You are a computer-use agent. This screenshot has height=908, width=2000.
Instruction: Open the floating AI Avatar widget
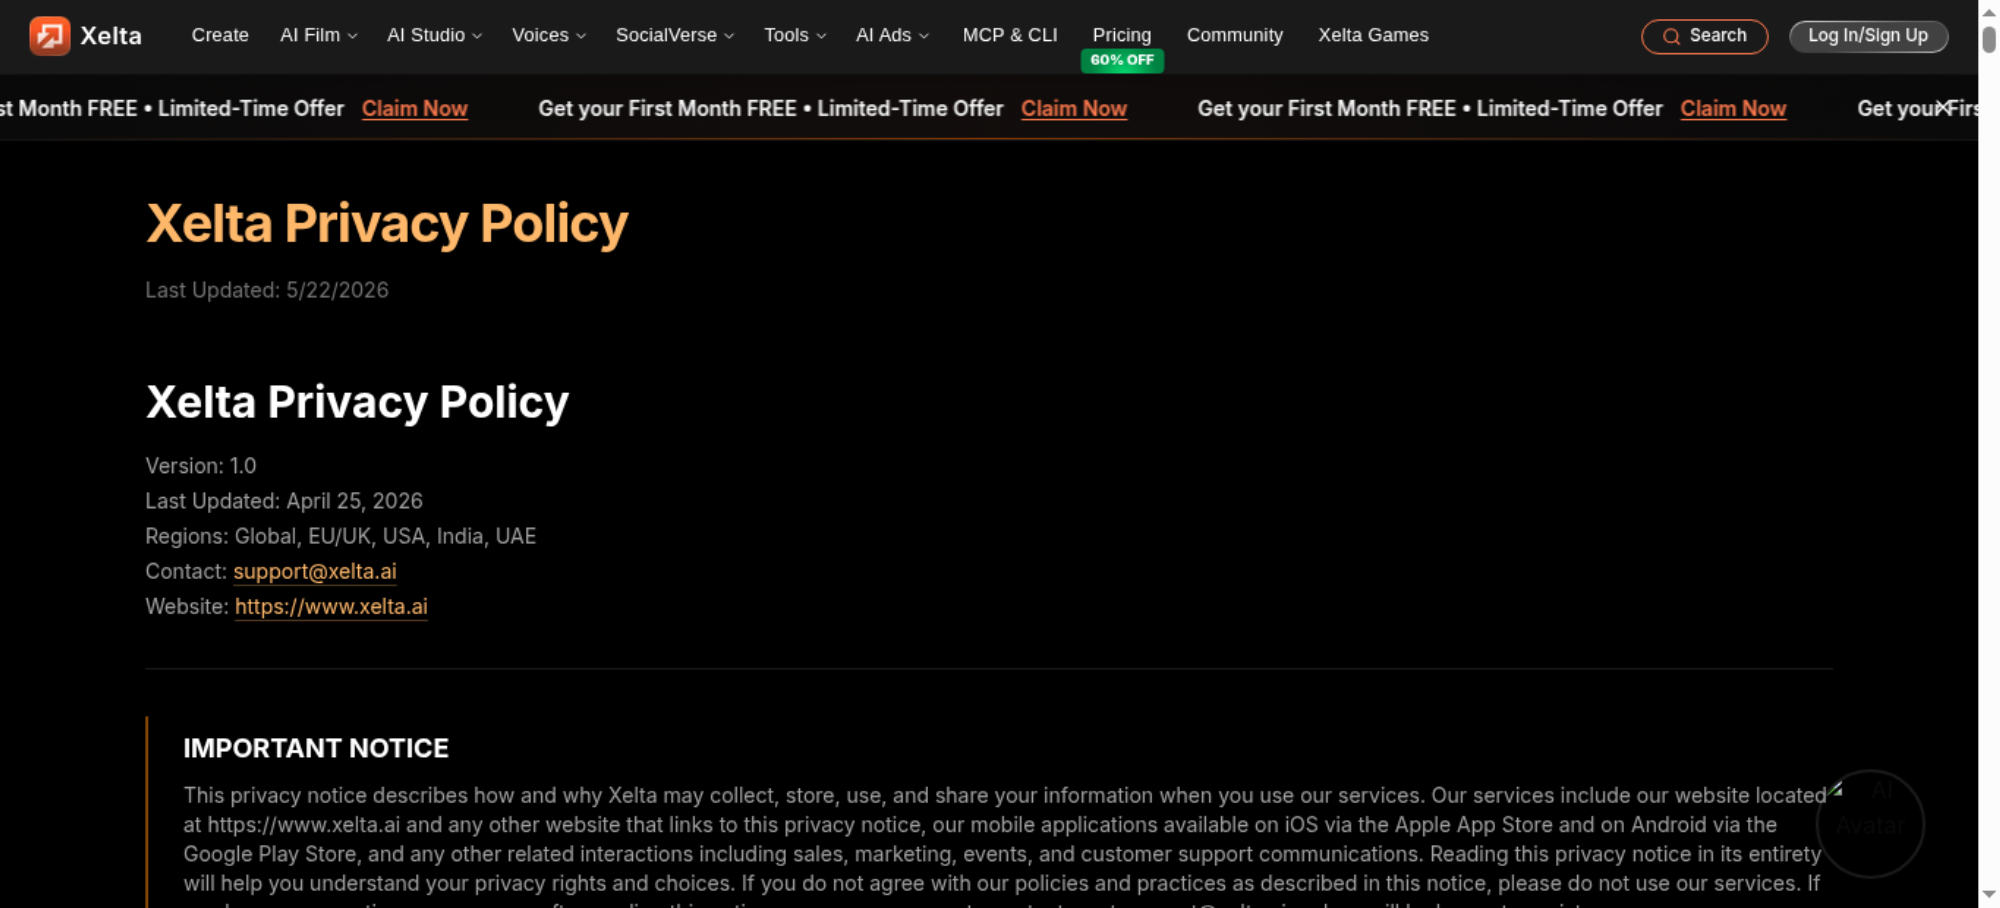tap(1869, 823)
